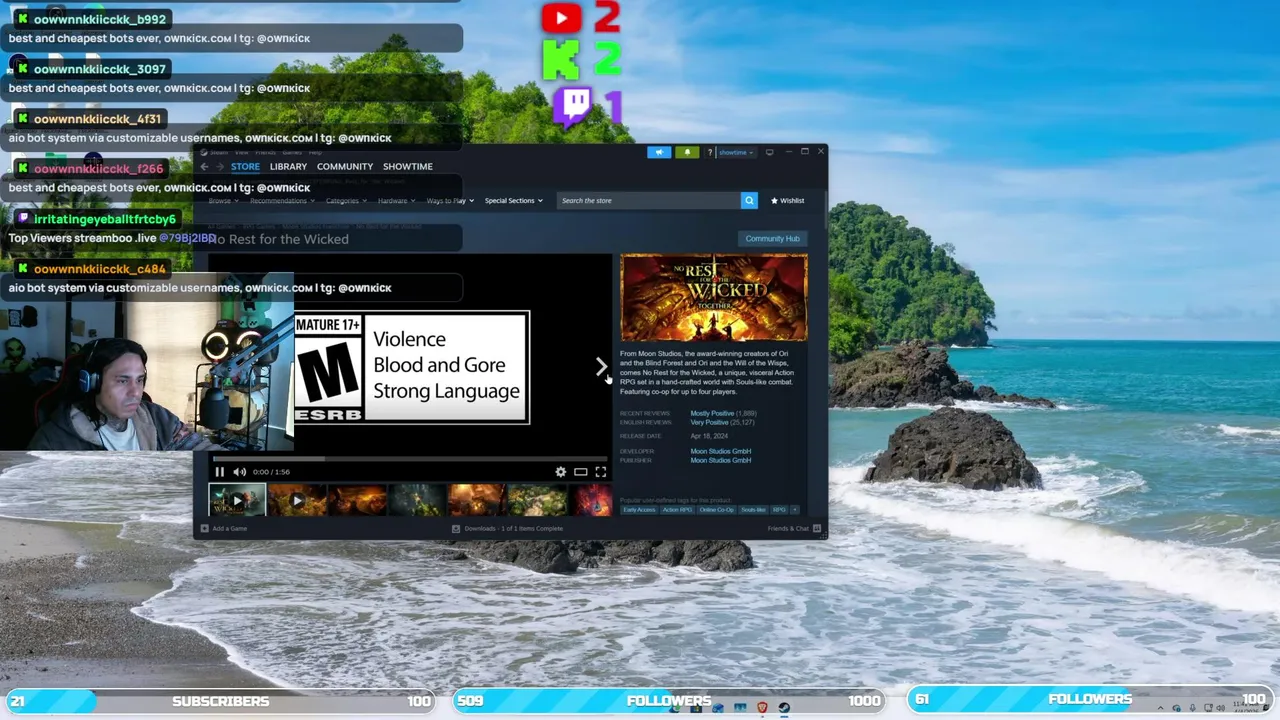Pause the trailer video
This screenshot has width=1280, height=720.
tap(219, 472)
